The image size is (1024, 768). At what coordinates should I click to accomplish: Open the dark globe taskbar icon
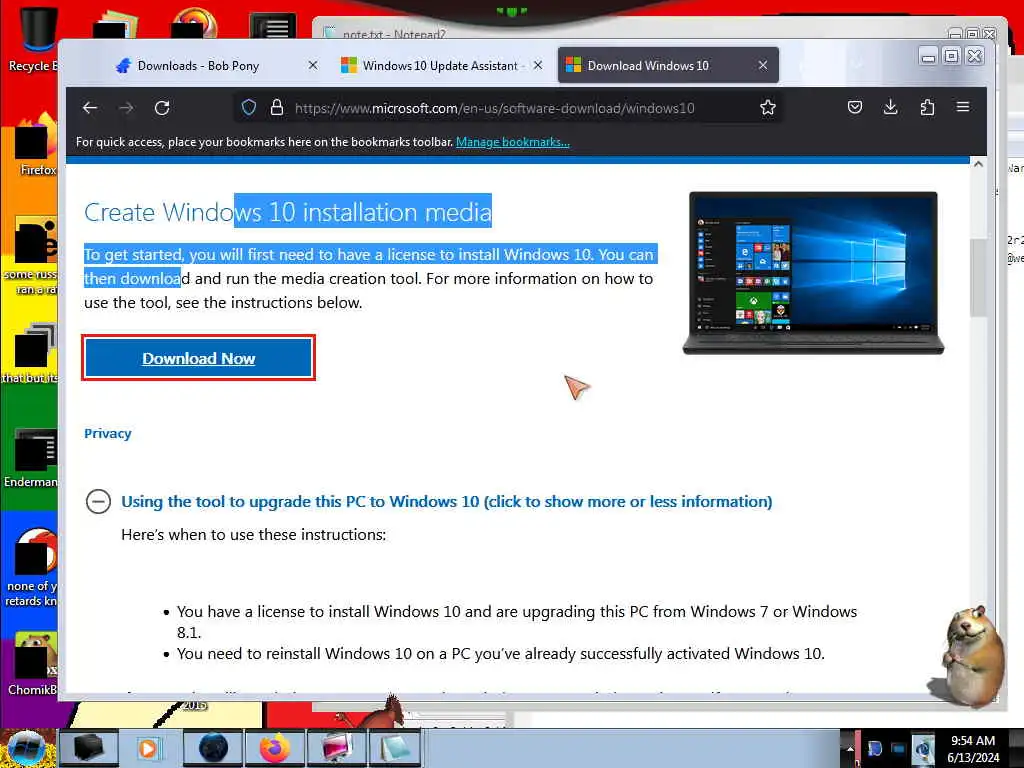pos(212,748)
